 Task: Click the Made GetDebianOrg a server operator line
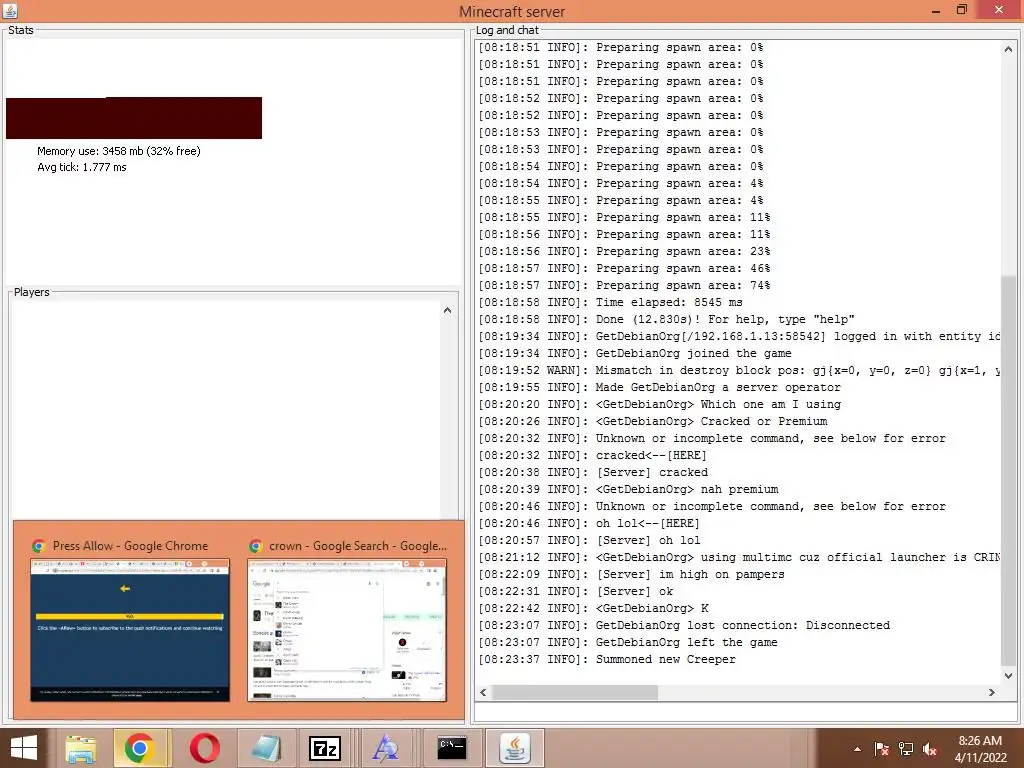[x=659, y=387]
